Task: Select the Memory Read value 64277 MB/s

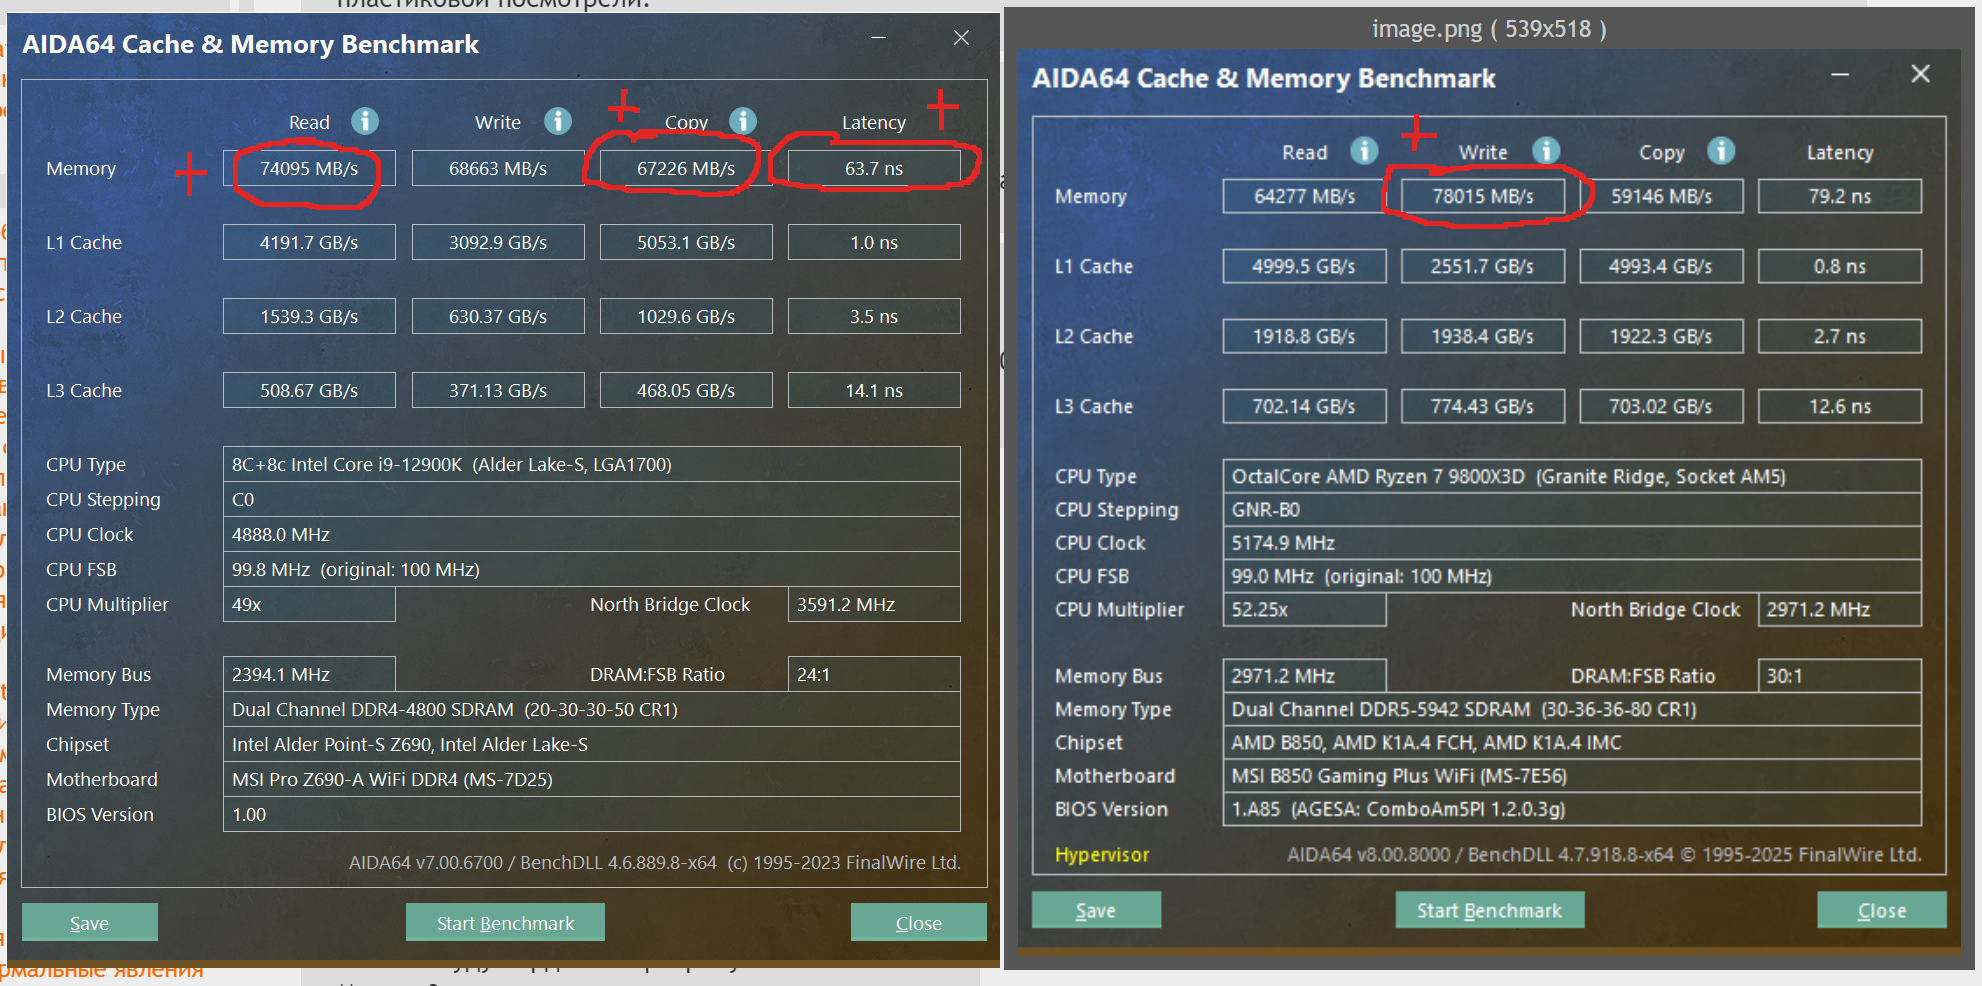Action: point(1304,196)
